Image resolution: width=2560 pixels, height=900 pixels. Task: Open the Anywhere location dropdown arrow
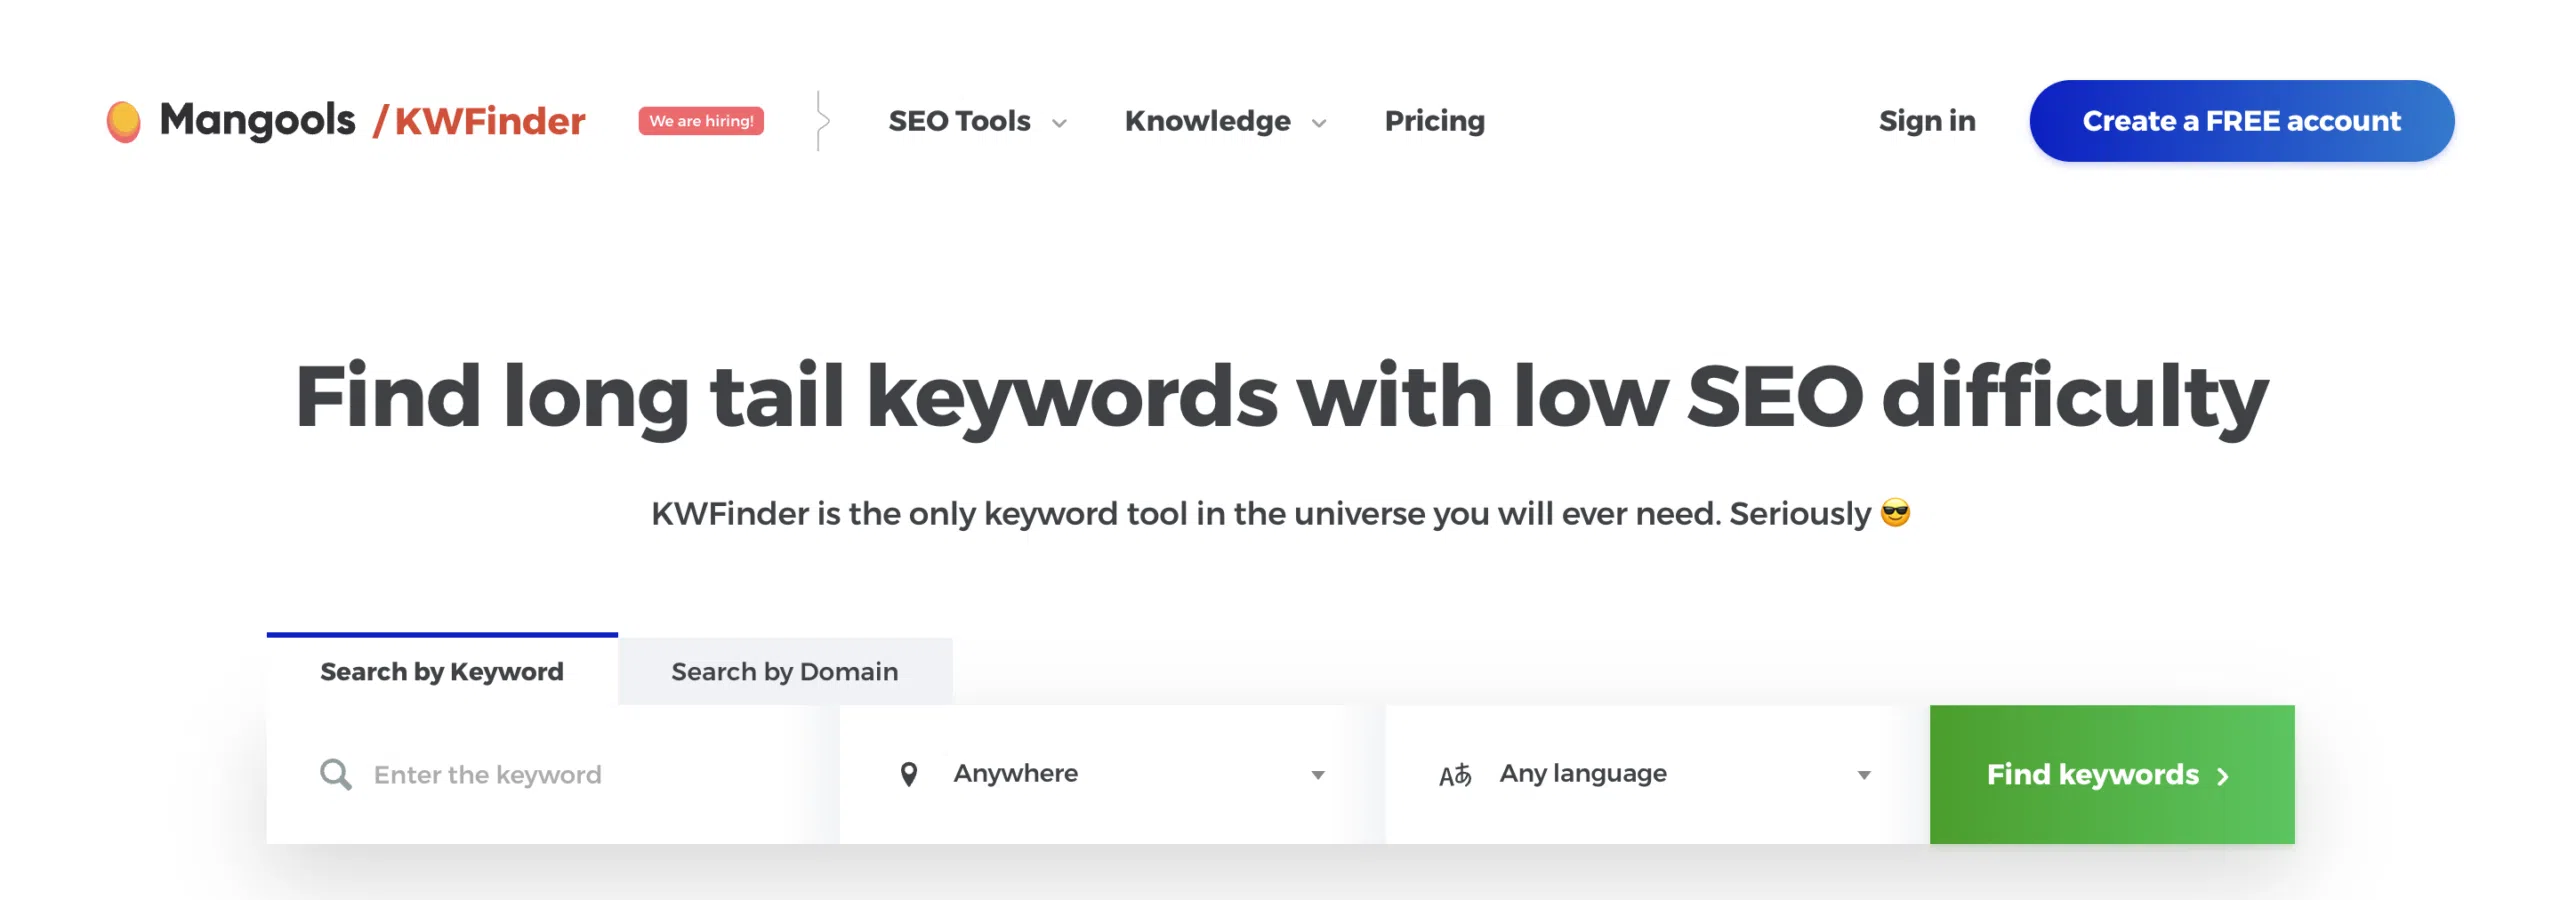pos(1318,775)
